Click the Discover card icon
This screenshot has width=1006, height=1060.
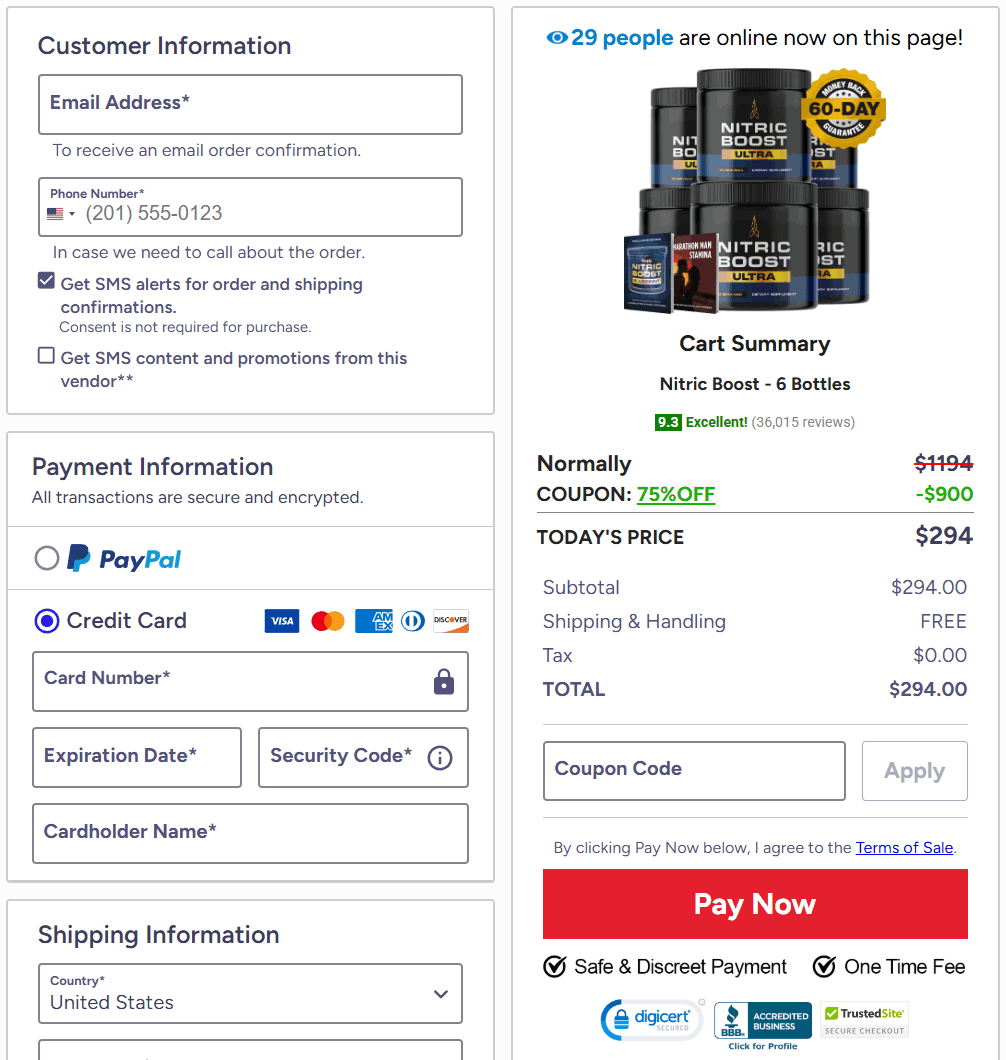click(x=451, y=621)
